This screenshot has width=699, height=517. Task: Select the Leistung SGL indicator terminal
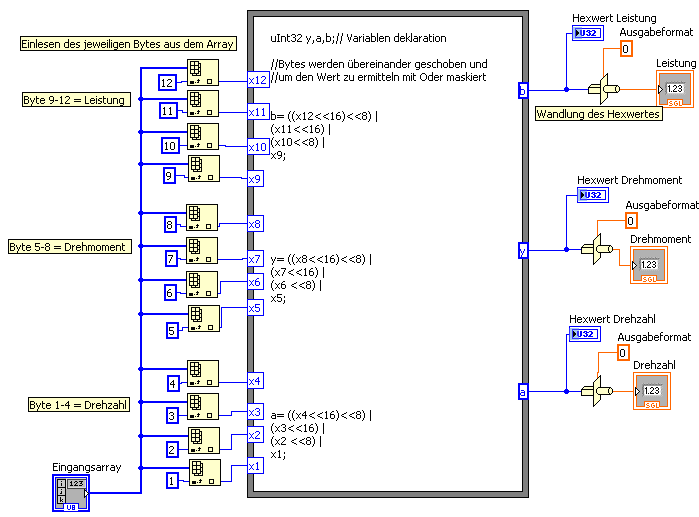tap(675, 89)
